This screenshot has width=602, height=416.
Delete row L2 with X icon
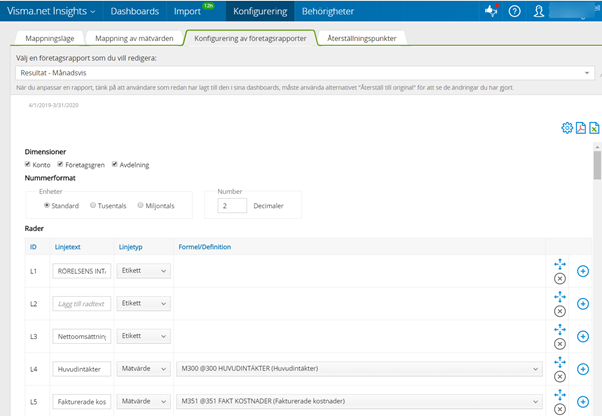click(560, 311)
